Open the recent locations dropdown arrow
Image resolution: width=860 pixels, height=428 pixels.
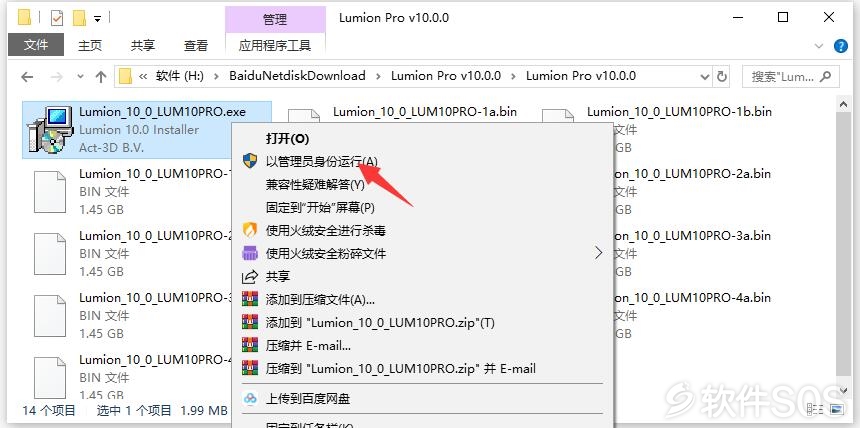click(81, 77)
